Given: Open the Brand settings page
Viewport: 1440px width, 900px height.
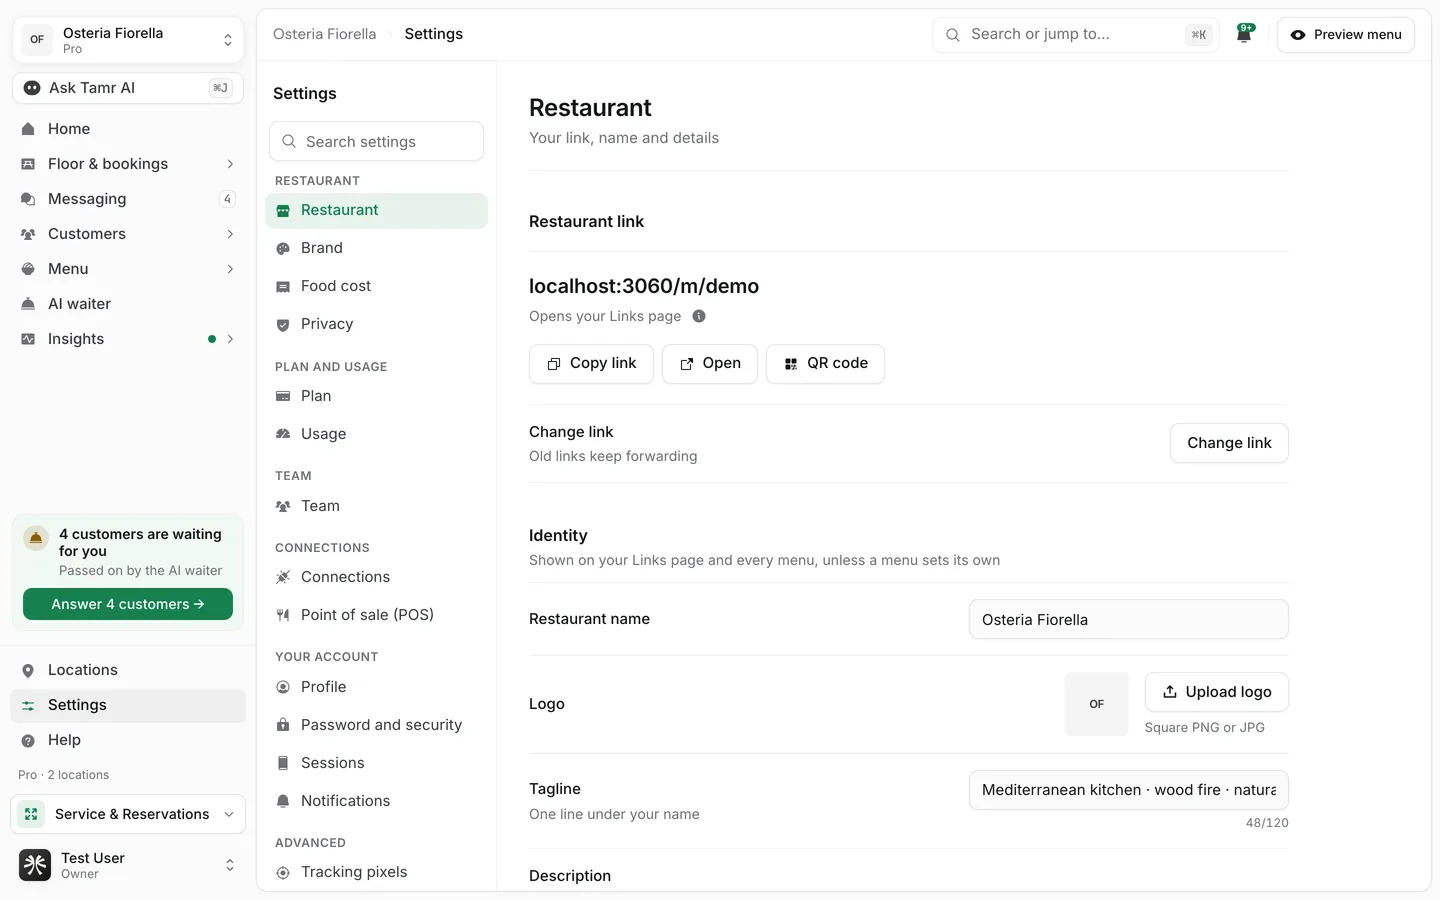Looking at the screenshot, I should [376, 248].
